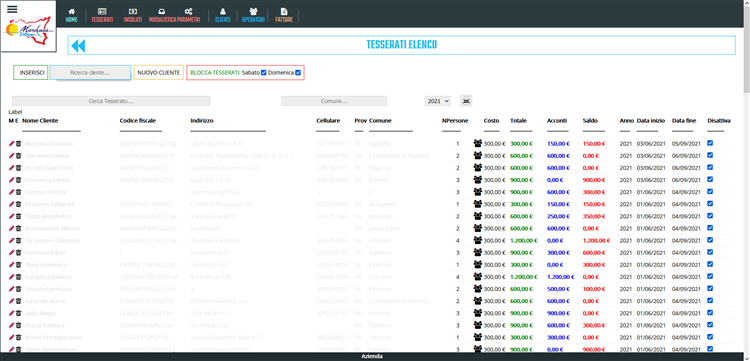Screen dimensions: 750x361
Task: Edit Trovato Loredana with pencil icon
Action: pos(11,289)
